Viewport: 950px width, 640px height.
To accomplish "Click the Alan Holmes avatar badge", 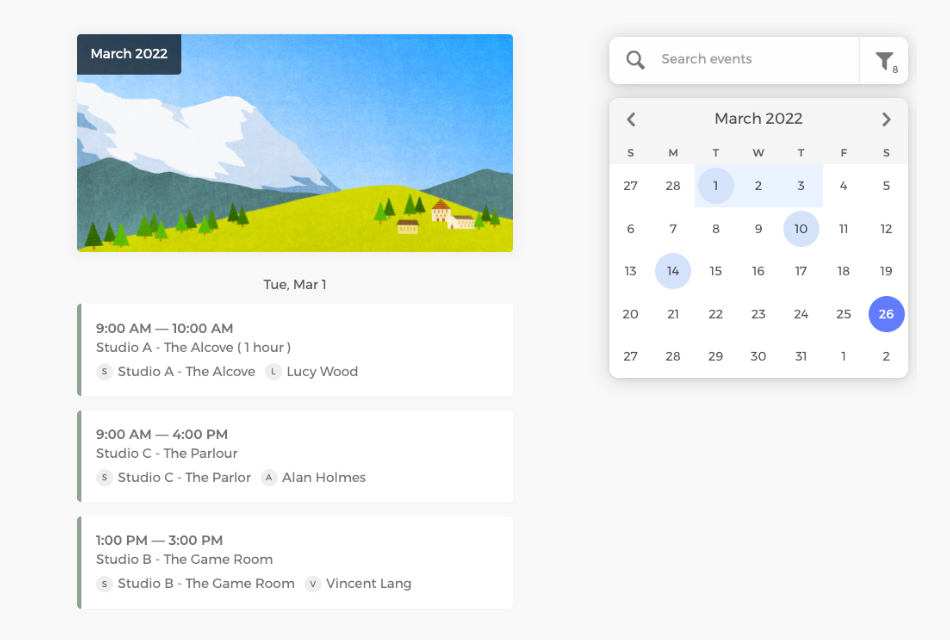I will coord(269,478).
